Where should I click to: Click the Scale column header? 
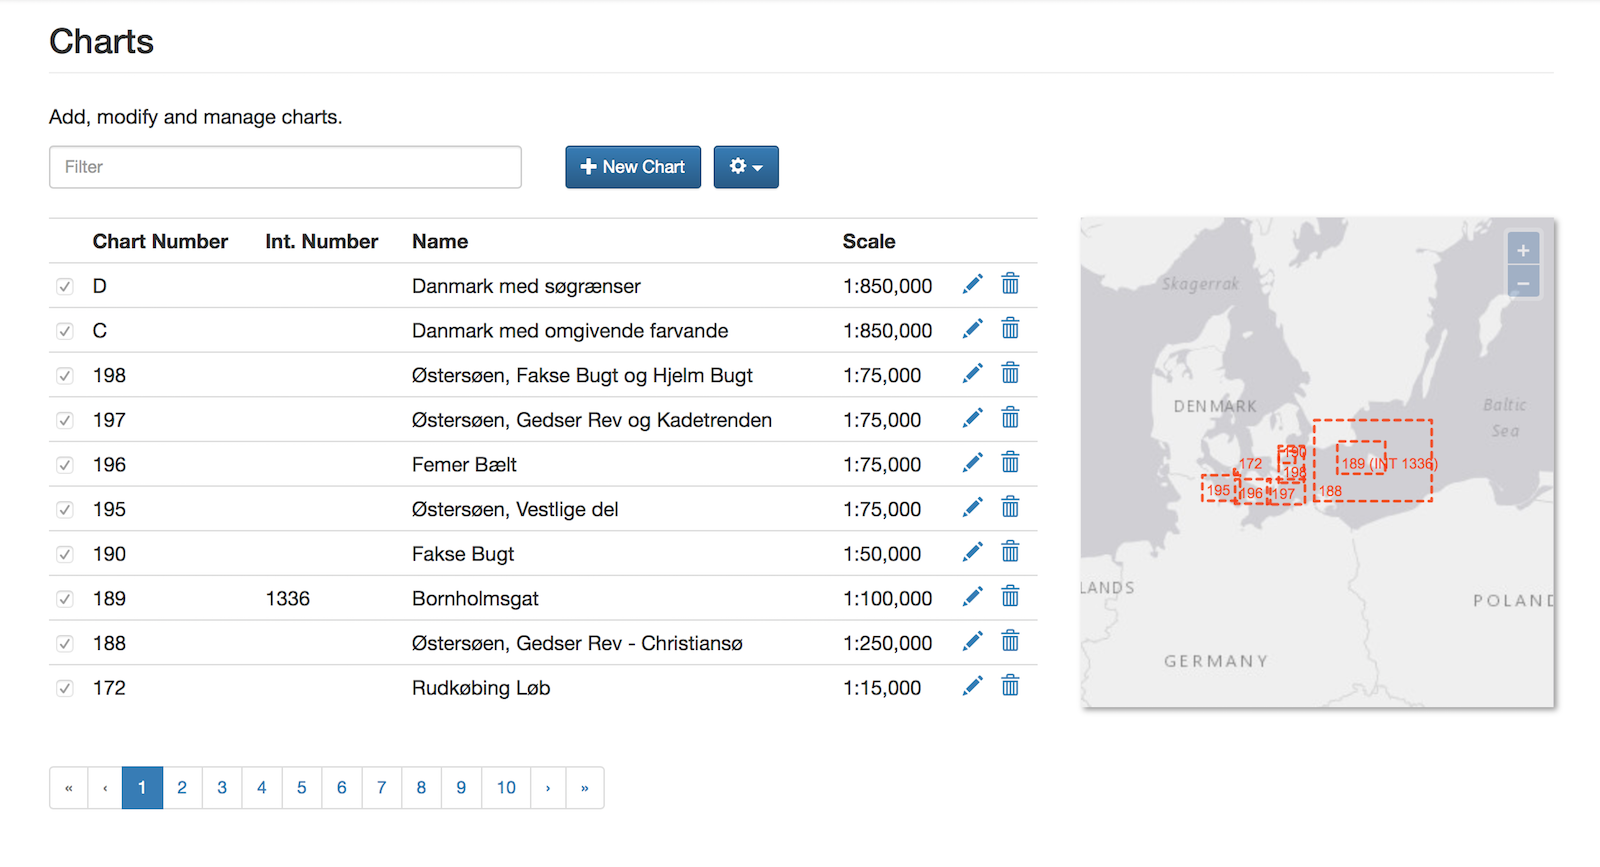[x=869, y=241]
